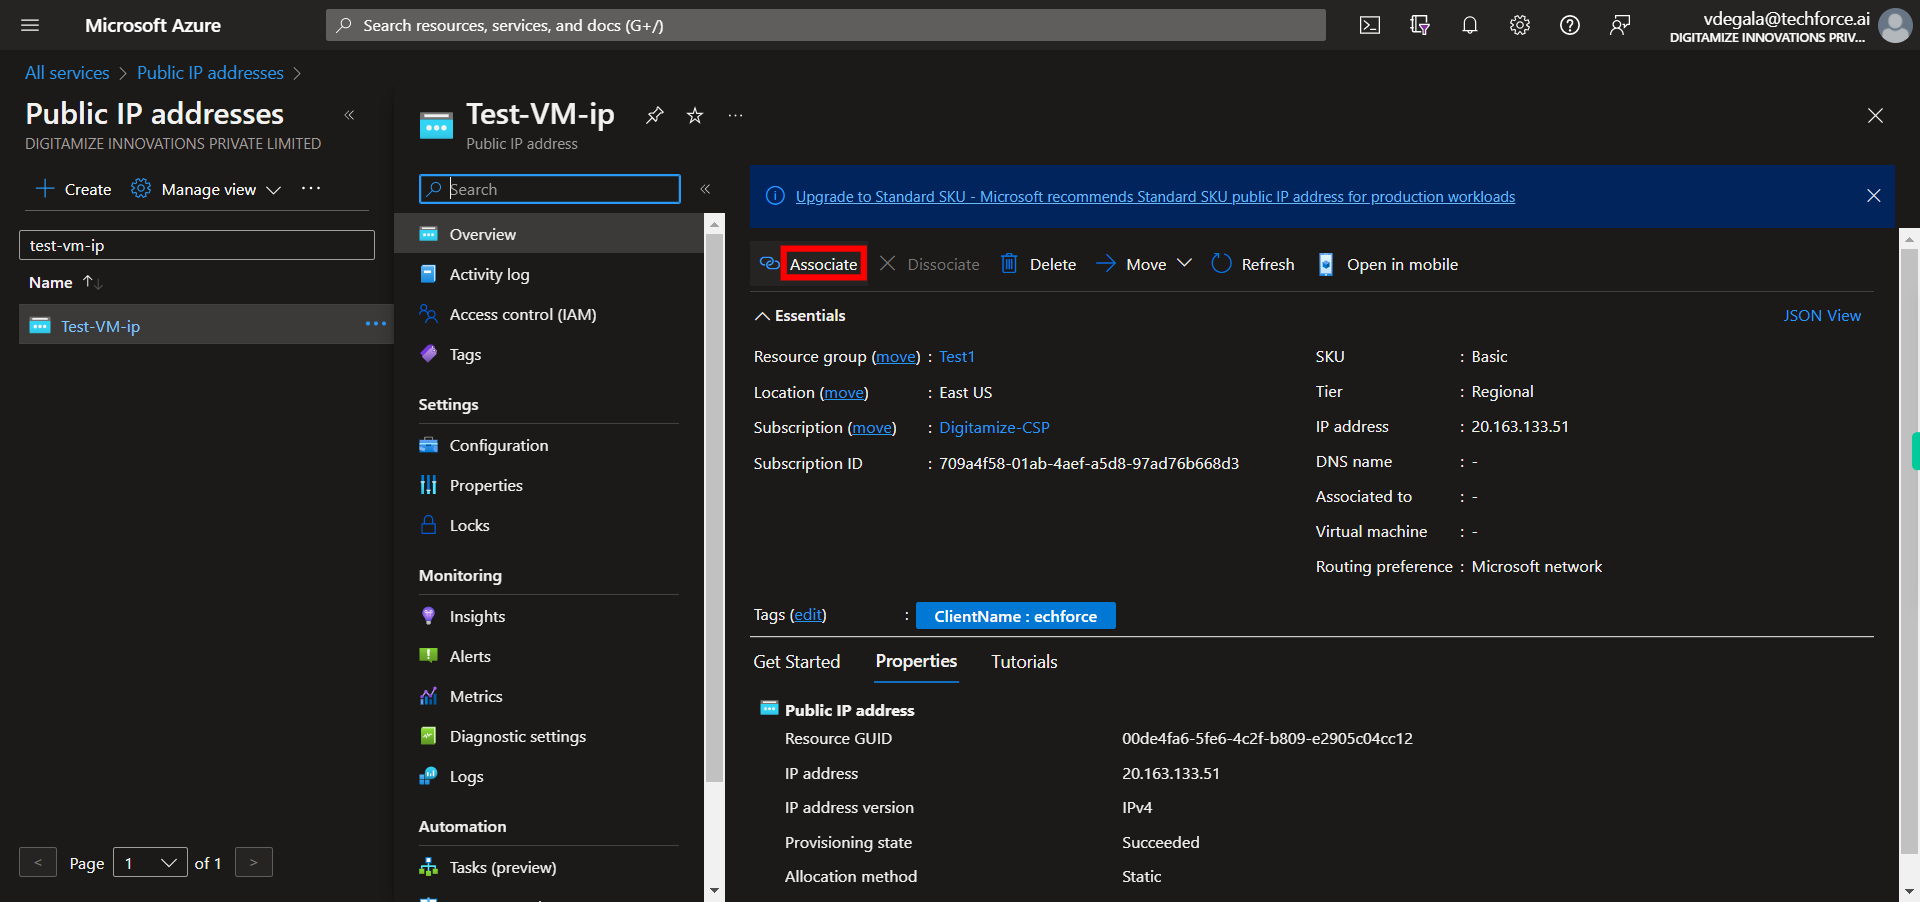Image resolution: width=1920 pixels, height=902 pixels.
Task: Click the Open in mobile icon
Action: pos(1326,264)
